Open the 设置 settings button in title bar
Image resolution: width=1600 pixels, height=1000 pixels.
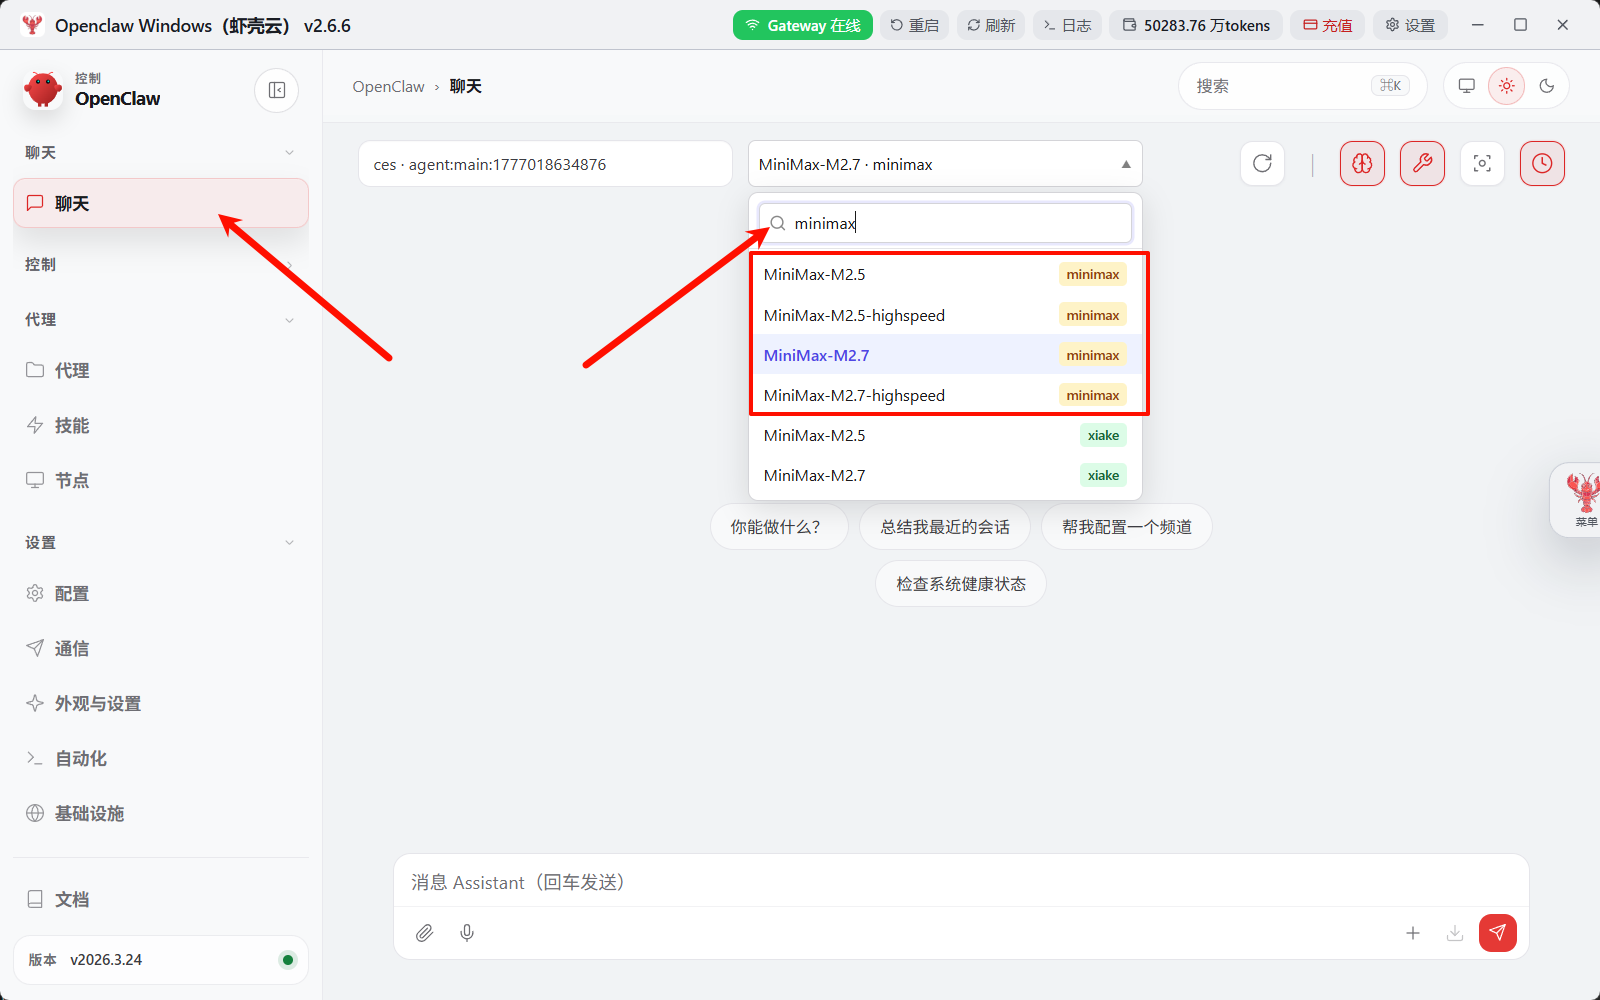[1410, 25]
